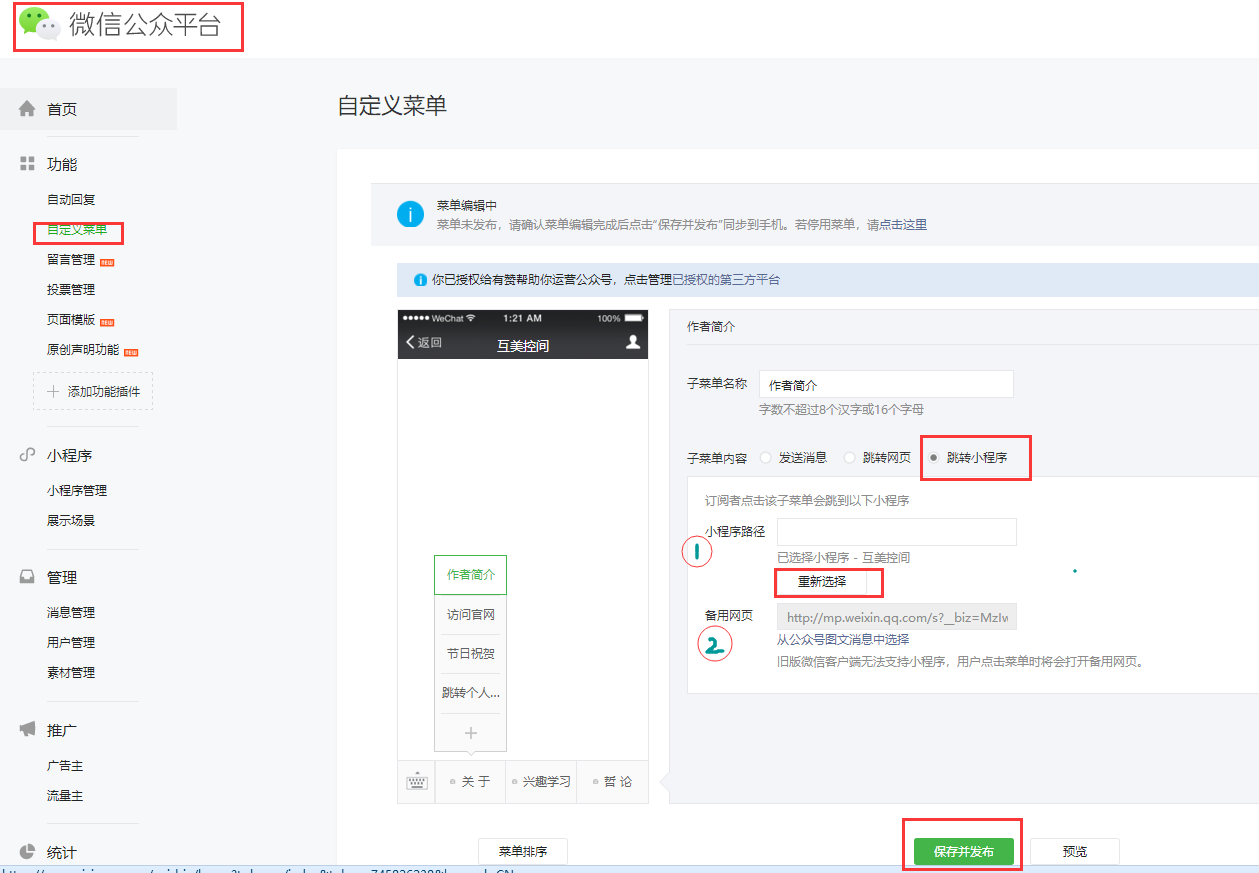Open 自定义菜单 in sidebar

coord(77,230)
